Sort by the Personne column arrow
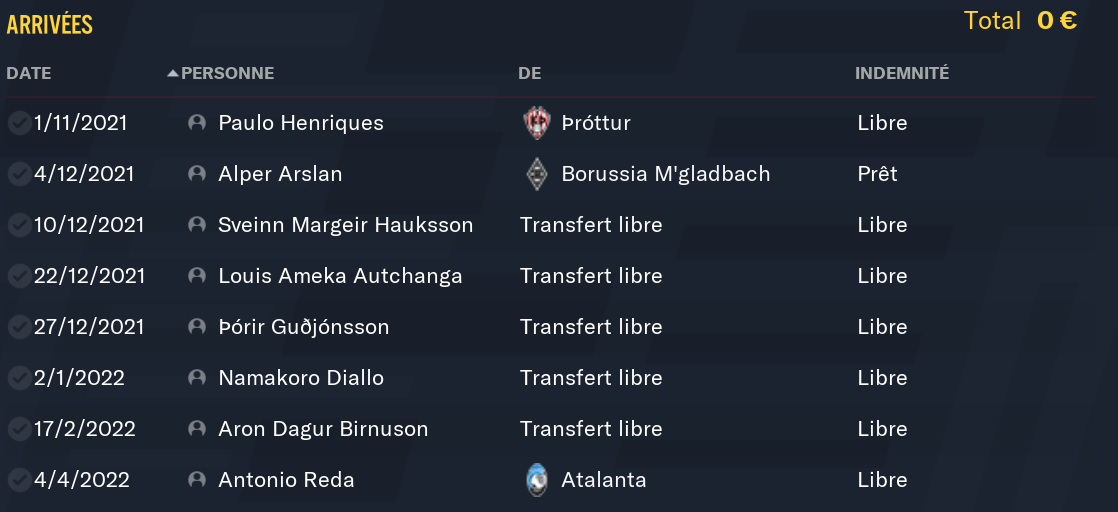The image size is (1118, 512). click(173, 73)
